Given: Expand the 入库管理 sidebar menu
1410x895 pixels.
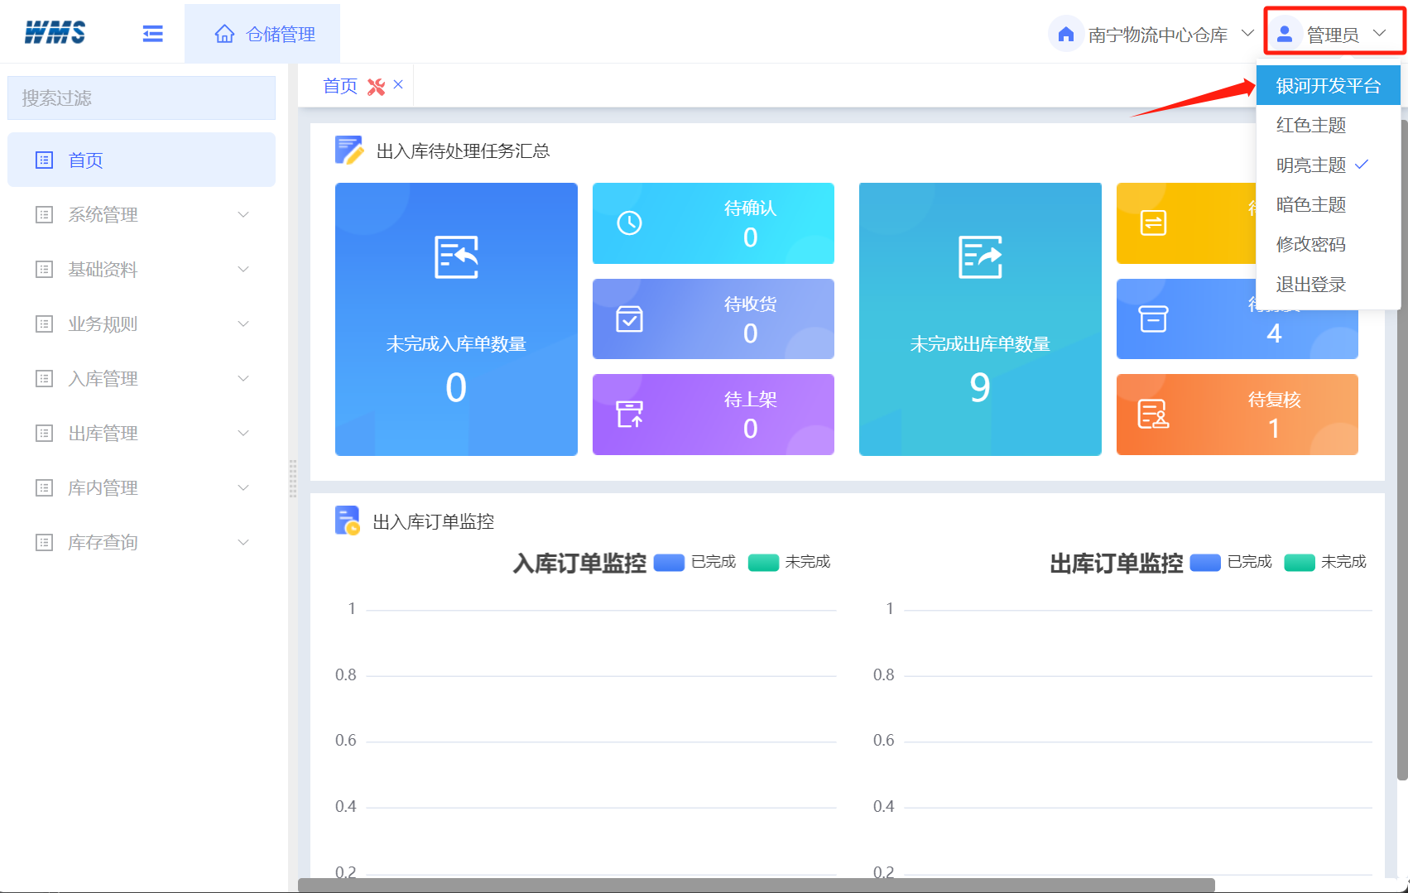Looking at the screenshot, I should click(x=141, y=379).
